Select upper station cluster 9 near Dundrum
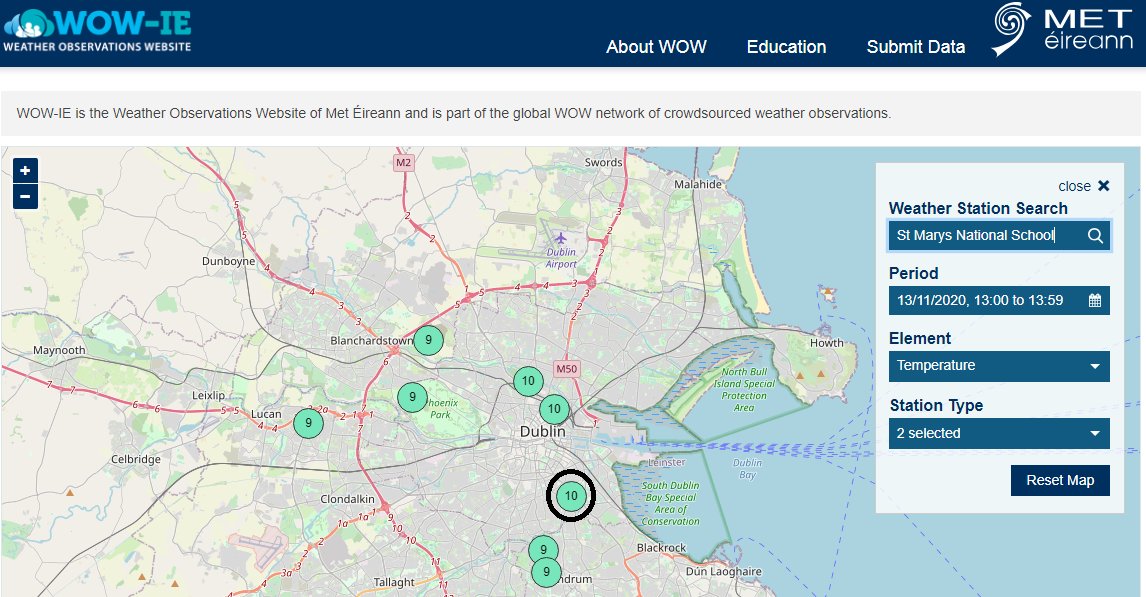Viewport: 1146px width, 597px height. click(x=543, y=550)
